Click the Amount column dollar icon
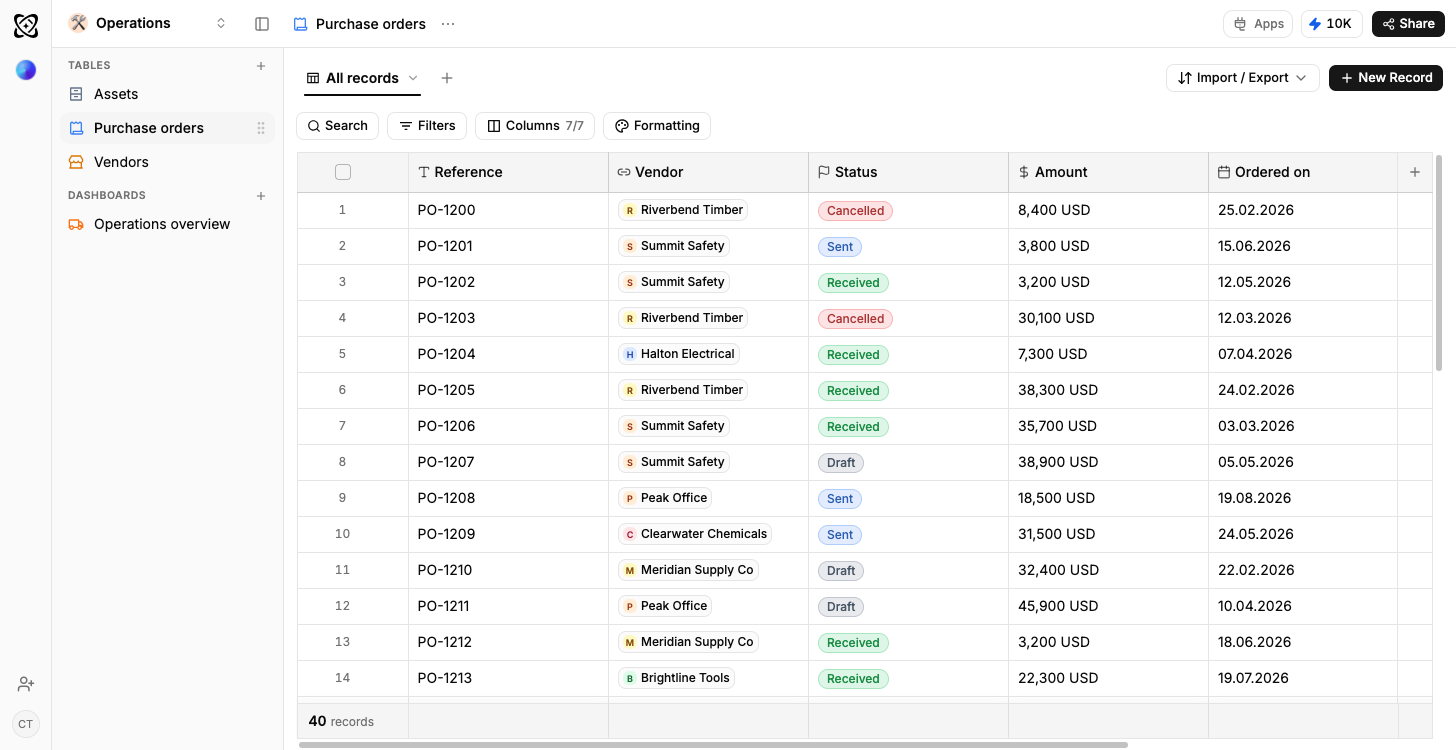 (x=1024, y=172)
